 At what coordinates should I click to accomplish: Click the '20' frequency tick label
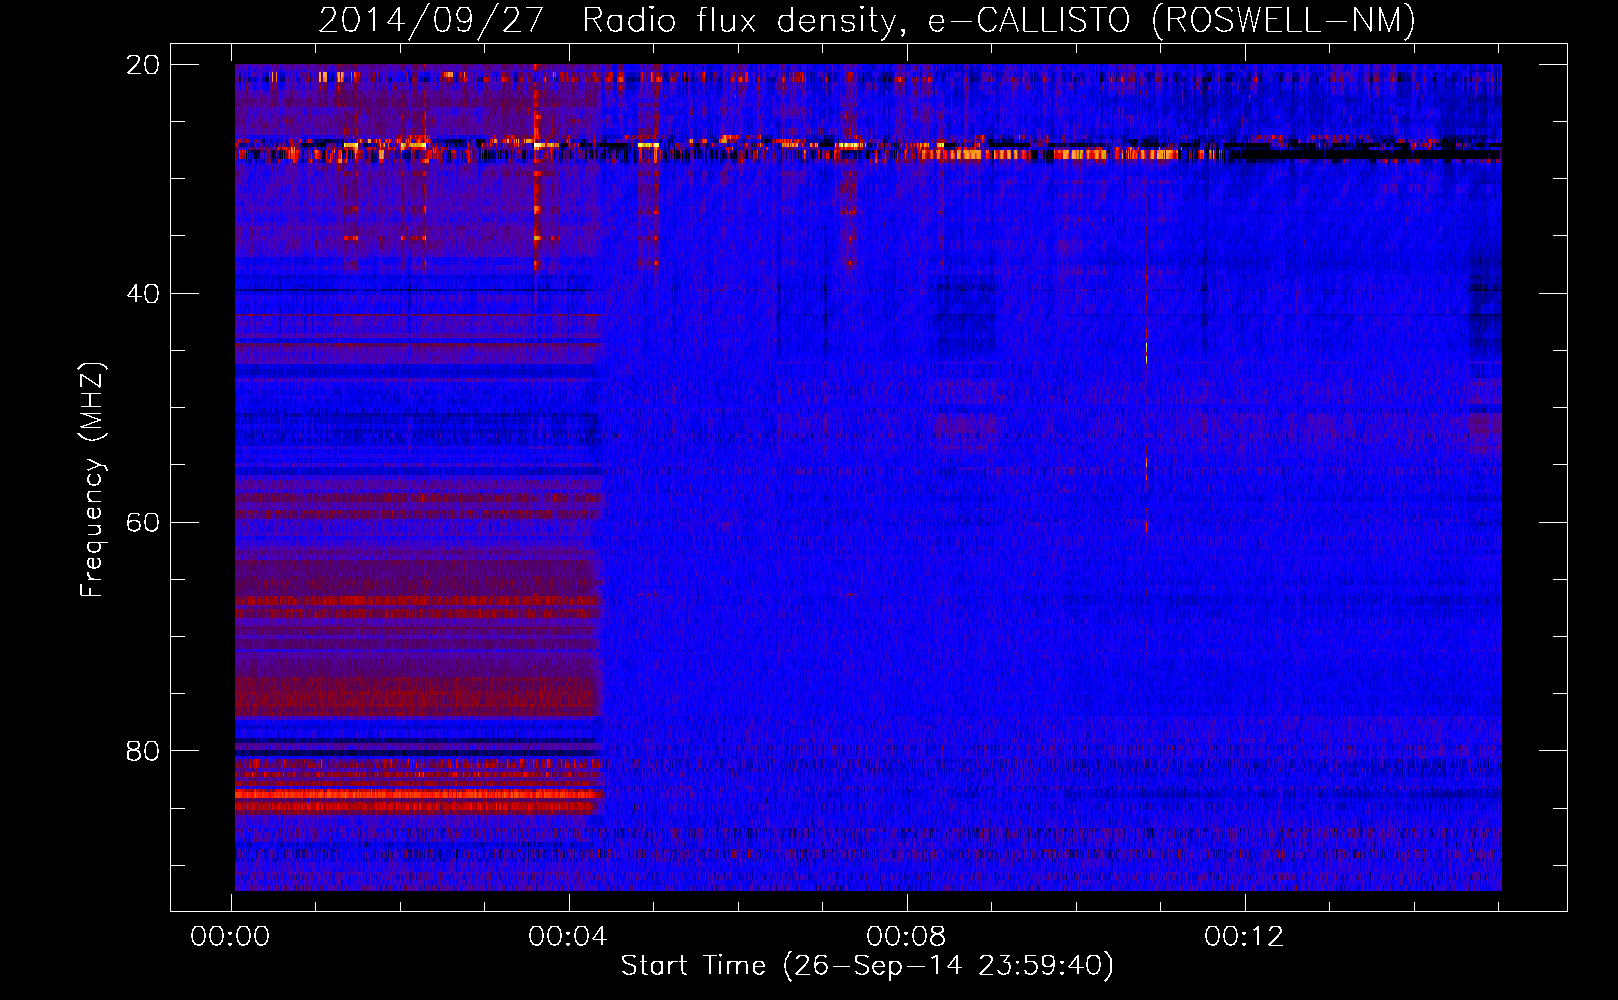(142, 65)
